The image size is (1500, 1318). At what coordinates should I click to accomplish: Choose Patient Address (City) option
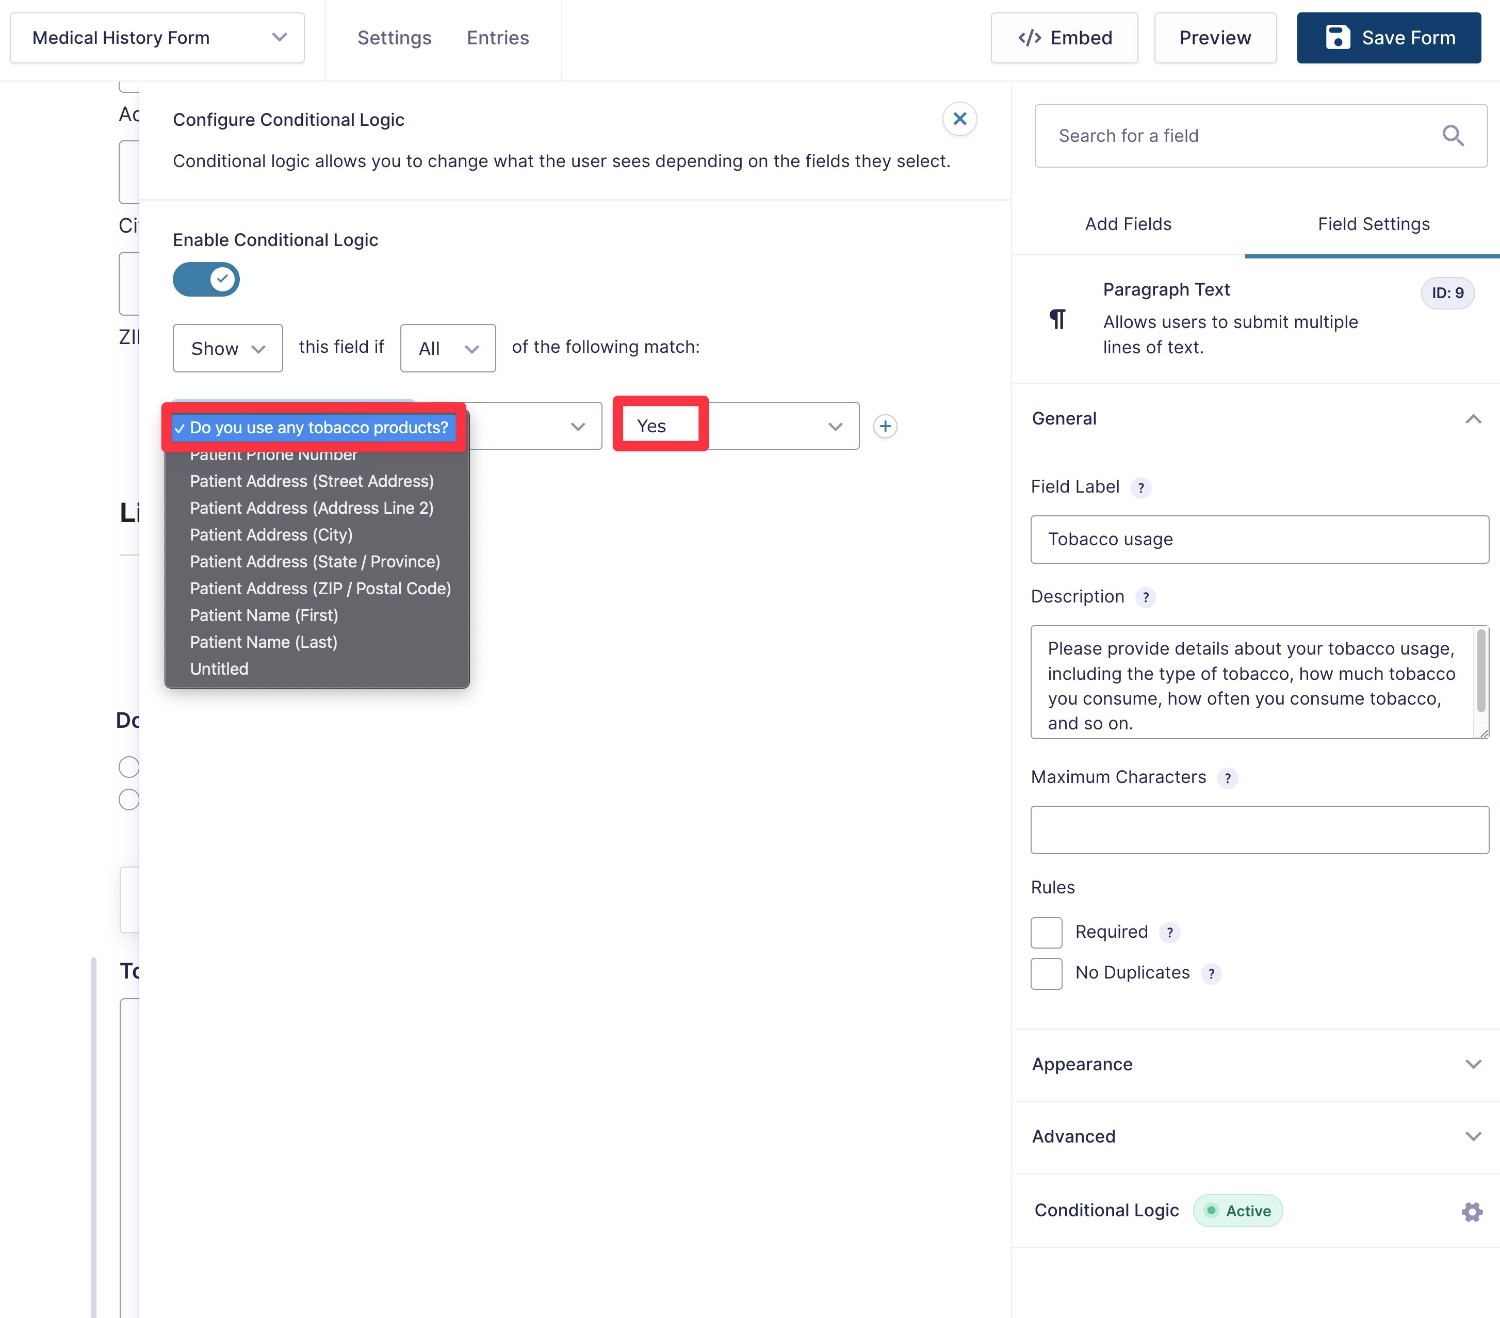coord(271,535)
